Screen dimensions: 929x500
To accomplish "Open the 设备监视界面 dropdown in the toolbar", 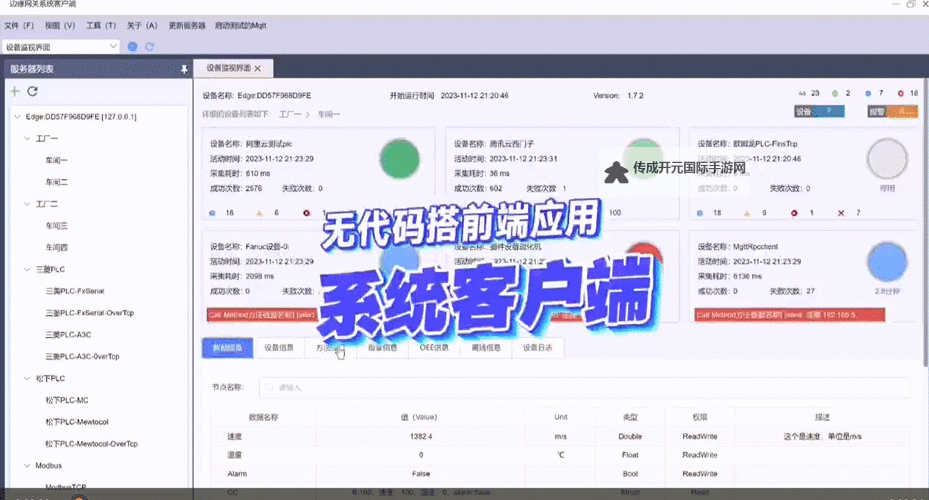I will (61, 47).
